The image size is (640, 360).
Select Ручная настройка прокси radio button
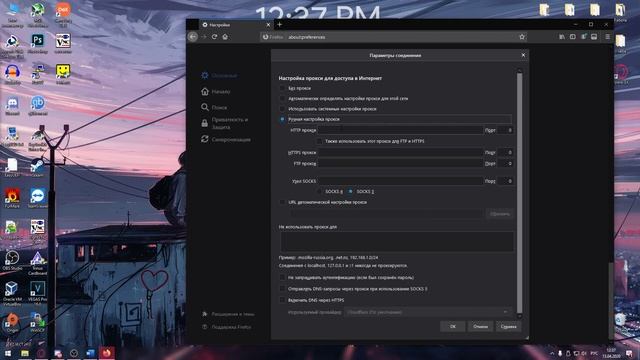(x=282, y=119)
